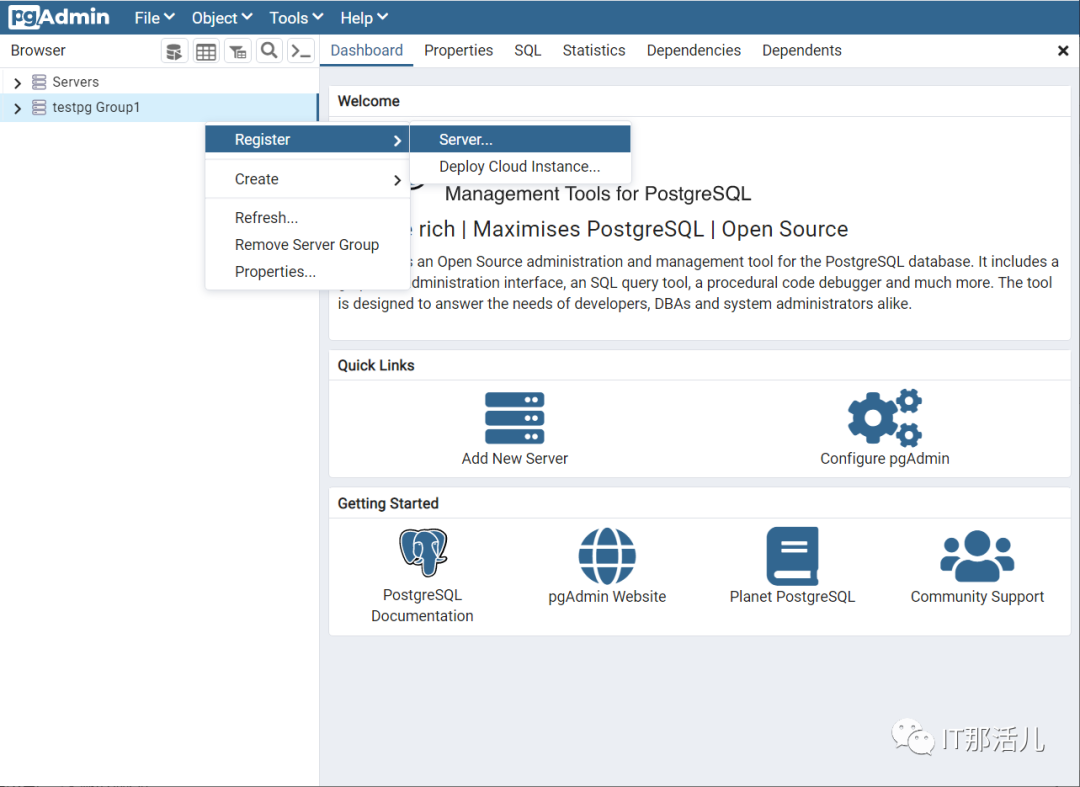Open the Object menu
This screenshot has height=787, width=1080.
(x=222, y=18)
